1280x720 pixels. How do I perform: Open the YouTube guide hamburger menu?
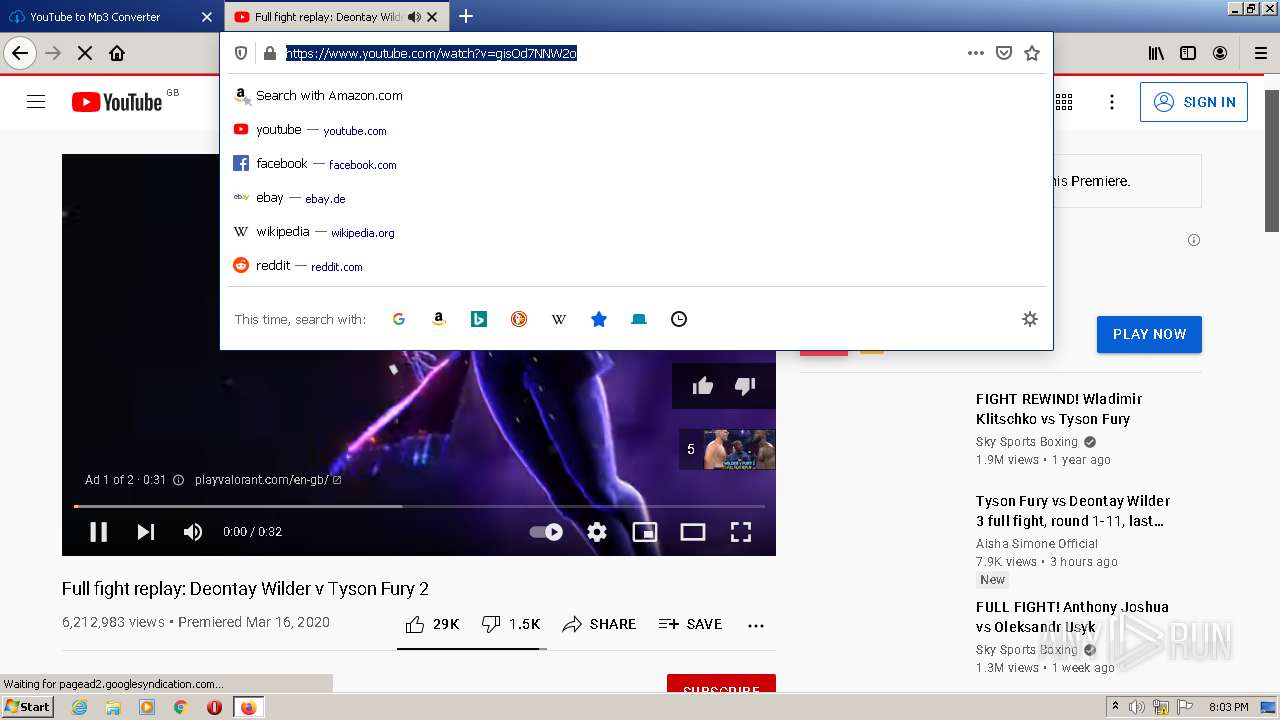tap(36, 101)
